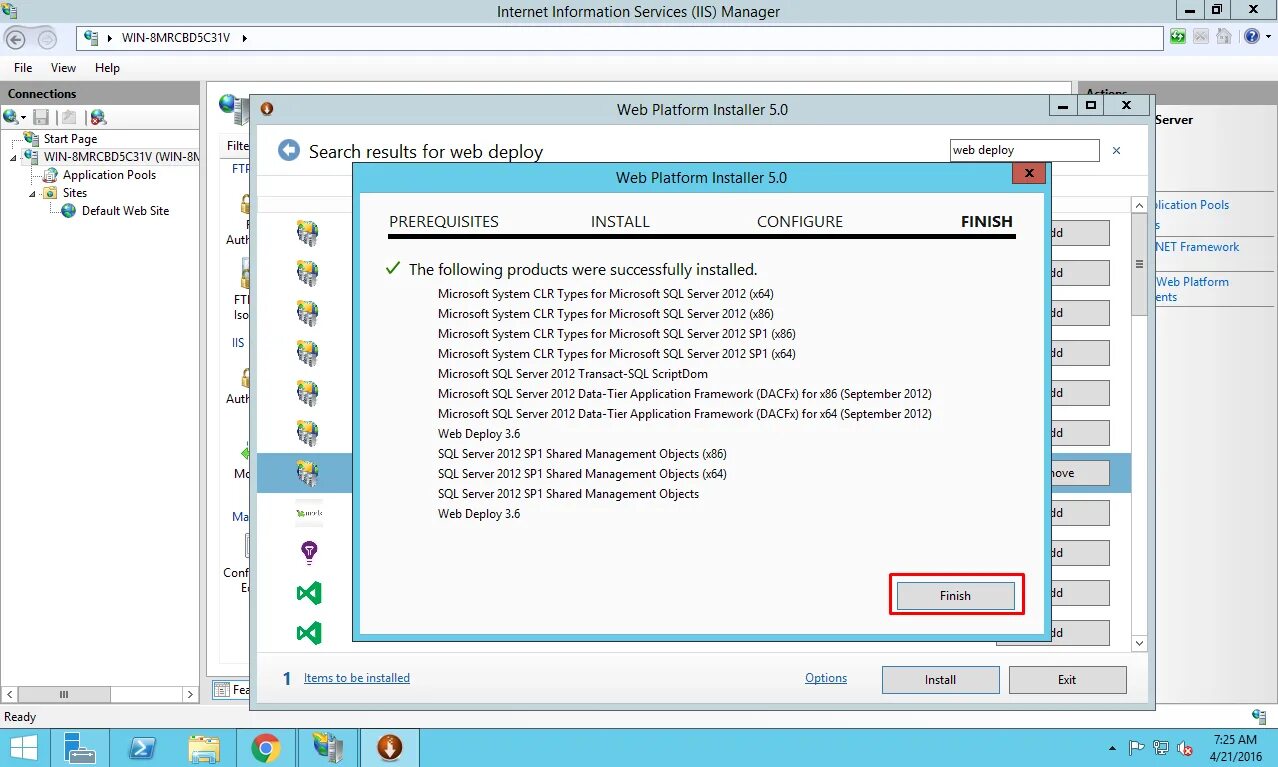Click the down arrow on results scrollbar
Screen dimensions: 1278x767
point(1139,643)
